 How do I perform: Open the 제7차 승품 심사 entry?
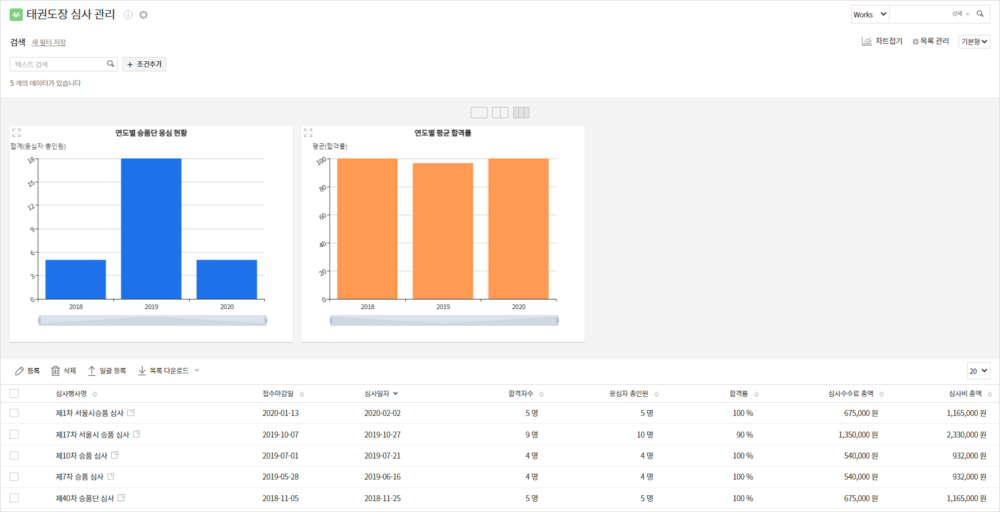80,476
